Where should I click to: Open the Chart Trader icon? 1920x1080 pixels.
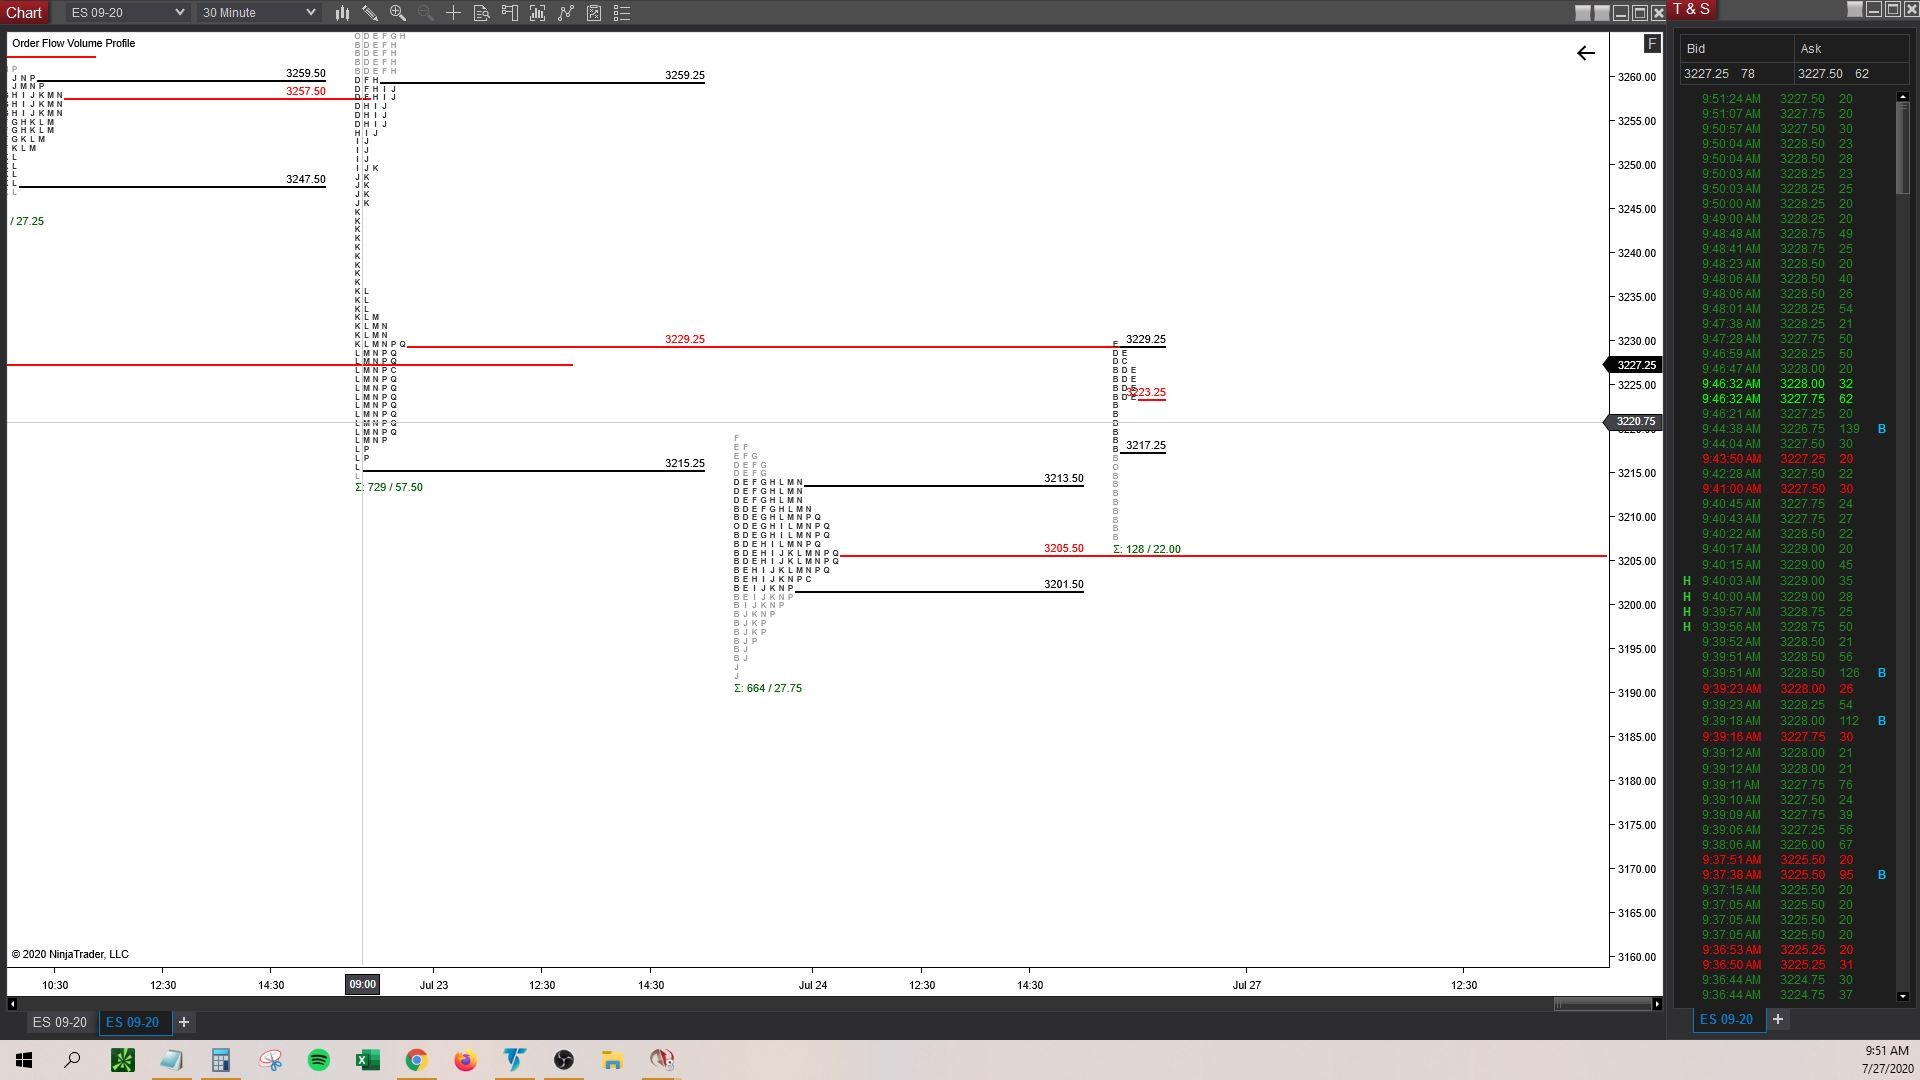click(x=510, y=13)
